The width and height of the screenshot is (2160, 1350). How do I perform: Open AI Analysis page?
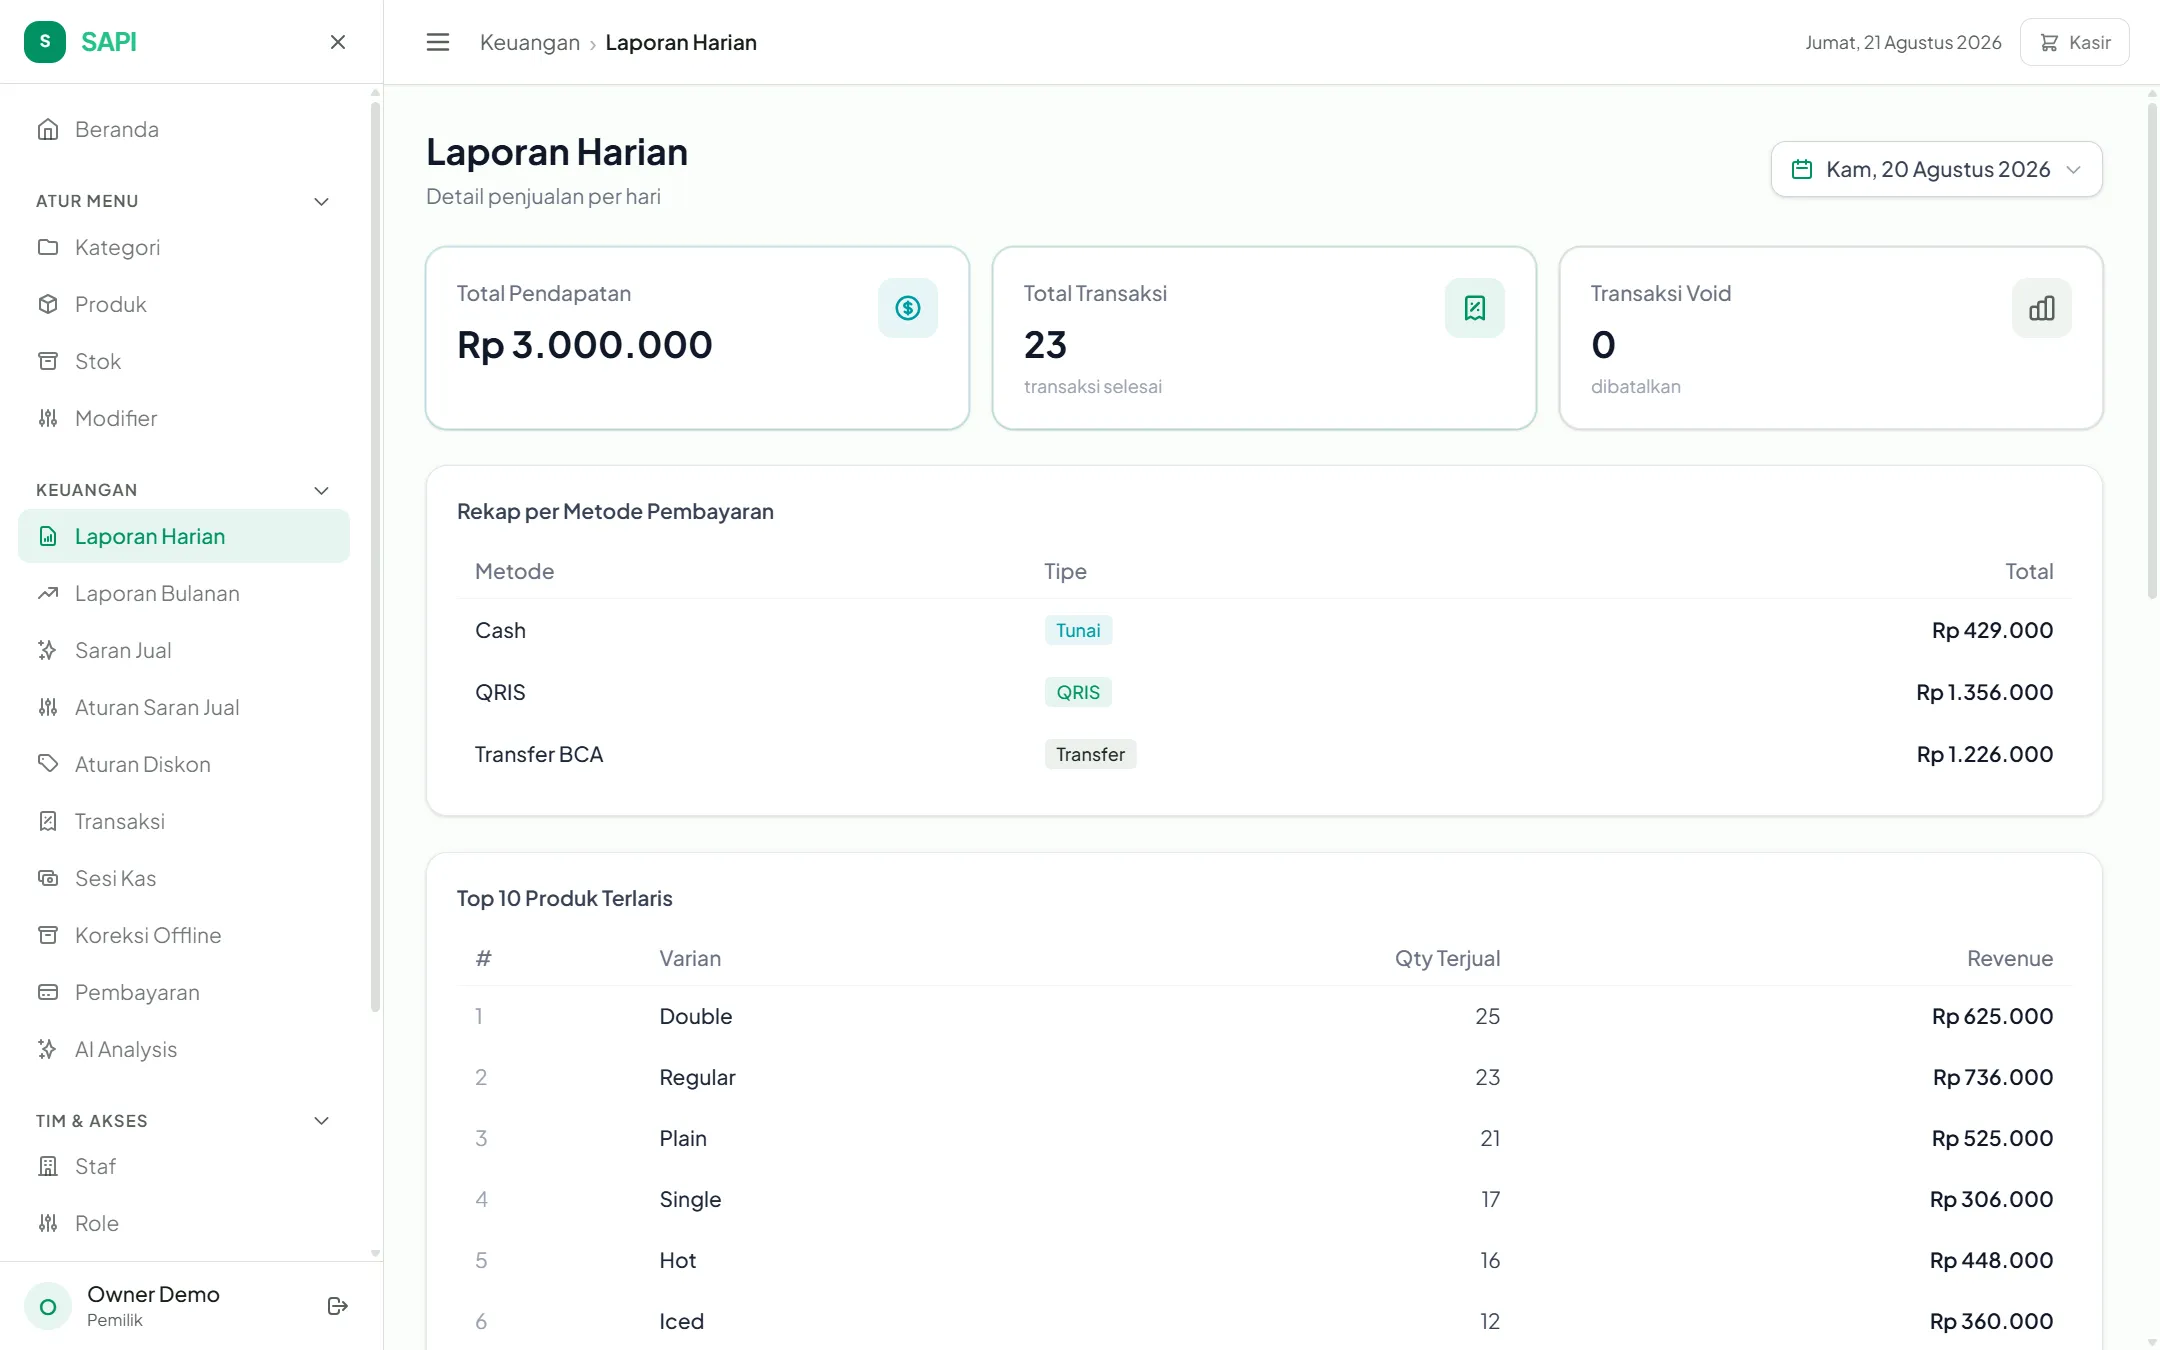pos(184,1049)
